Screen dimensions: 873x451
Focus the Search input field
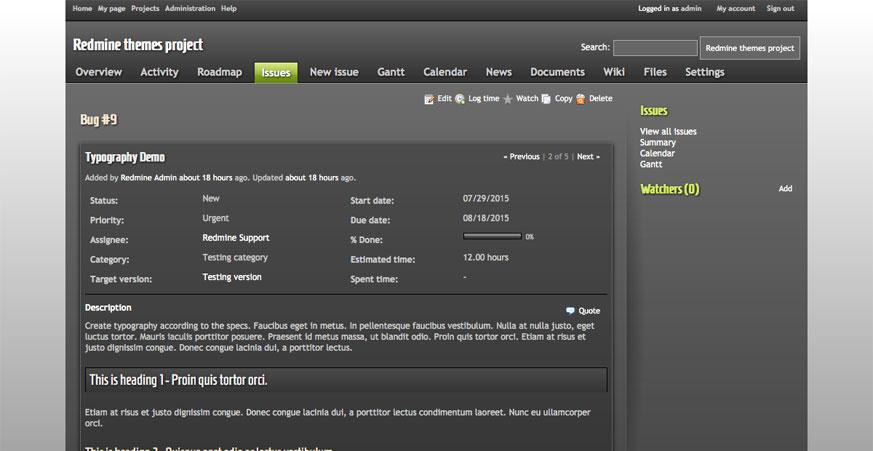click(x=655, y=48)
